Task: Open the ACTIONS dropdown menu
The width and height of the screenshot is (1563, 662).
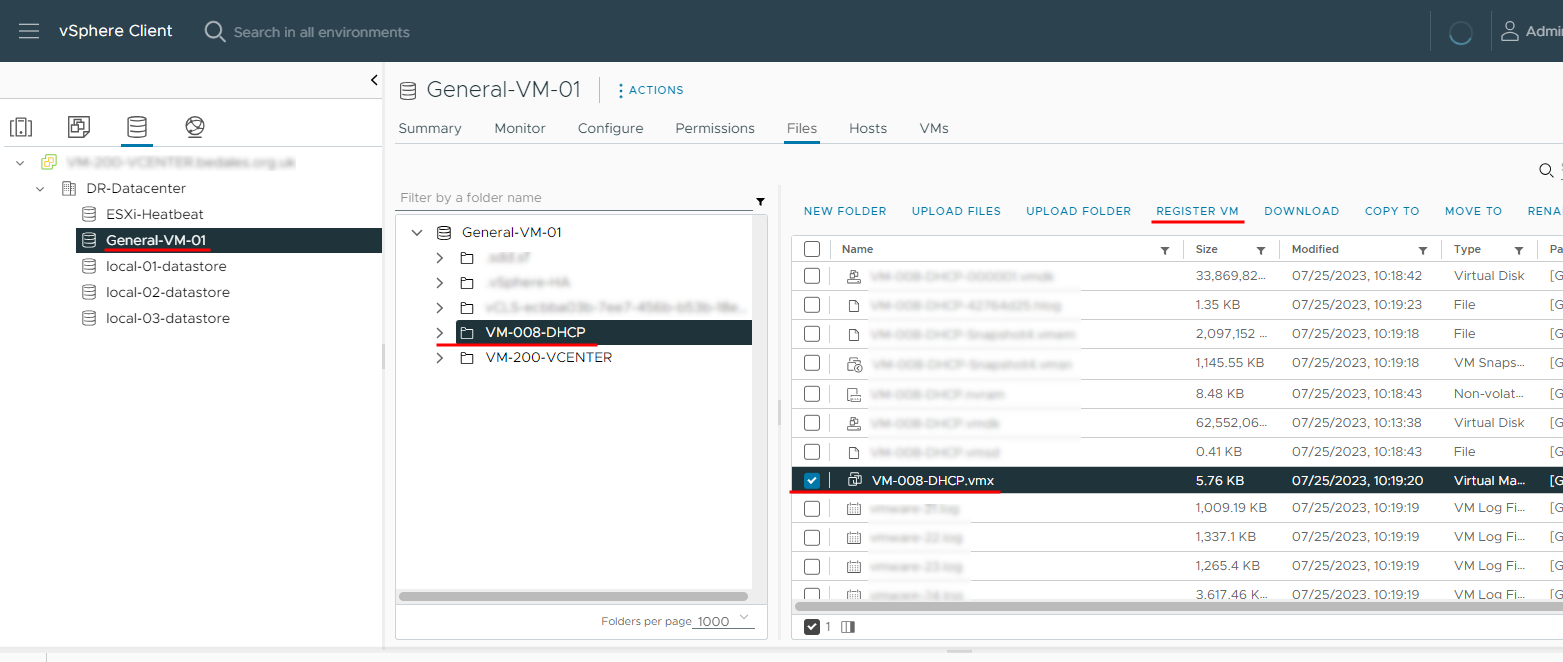Action: click(x=650, y=90)
